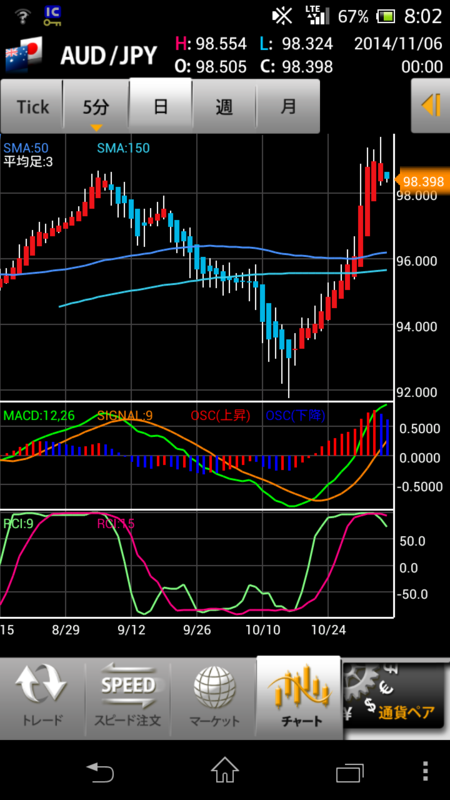The height and width of the screenshot is (800, 450).
Task: Open the overflow three-dot menu
Action: (426, 770)
